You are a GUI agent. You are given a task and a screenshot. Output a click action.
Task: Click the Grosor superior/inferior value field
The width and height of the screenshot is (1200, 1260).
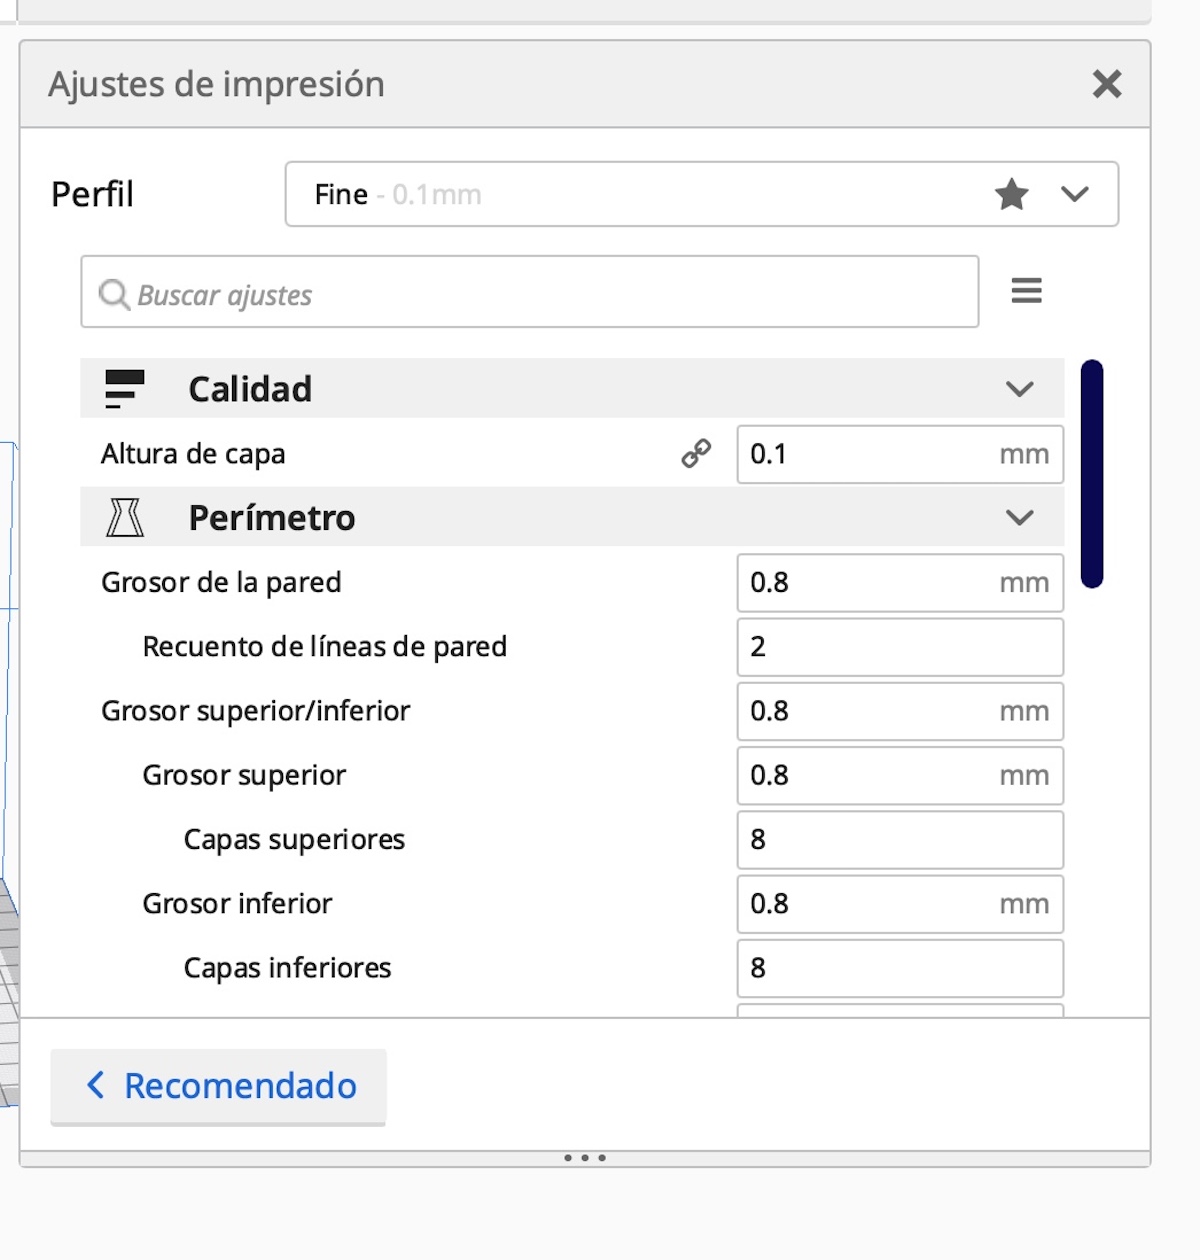[x=870, y=711]
